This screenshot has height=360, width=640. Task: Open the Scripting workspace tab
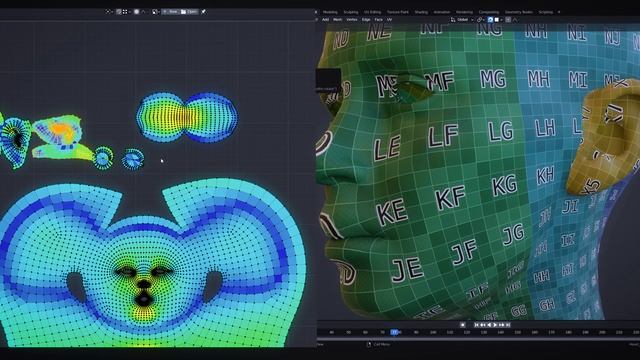pyautogui.click(x=545, y=12)
